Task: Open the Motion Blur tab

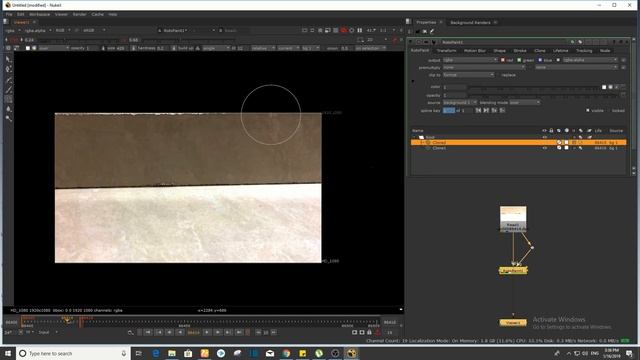Action: point(475,51)
